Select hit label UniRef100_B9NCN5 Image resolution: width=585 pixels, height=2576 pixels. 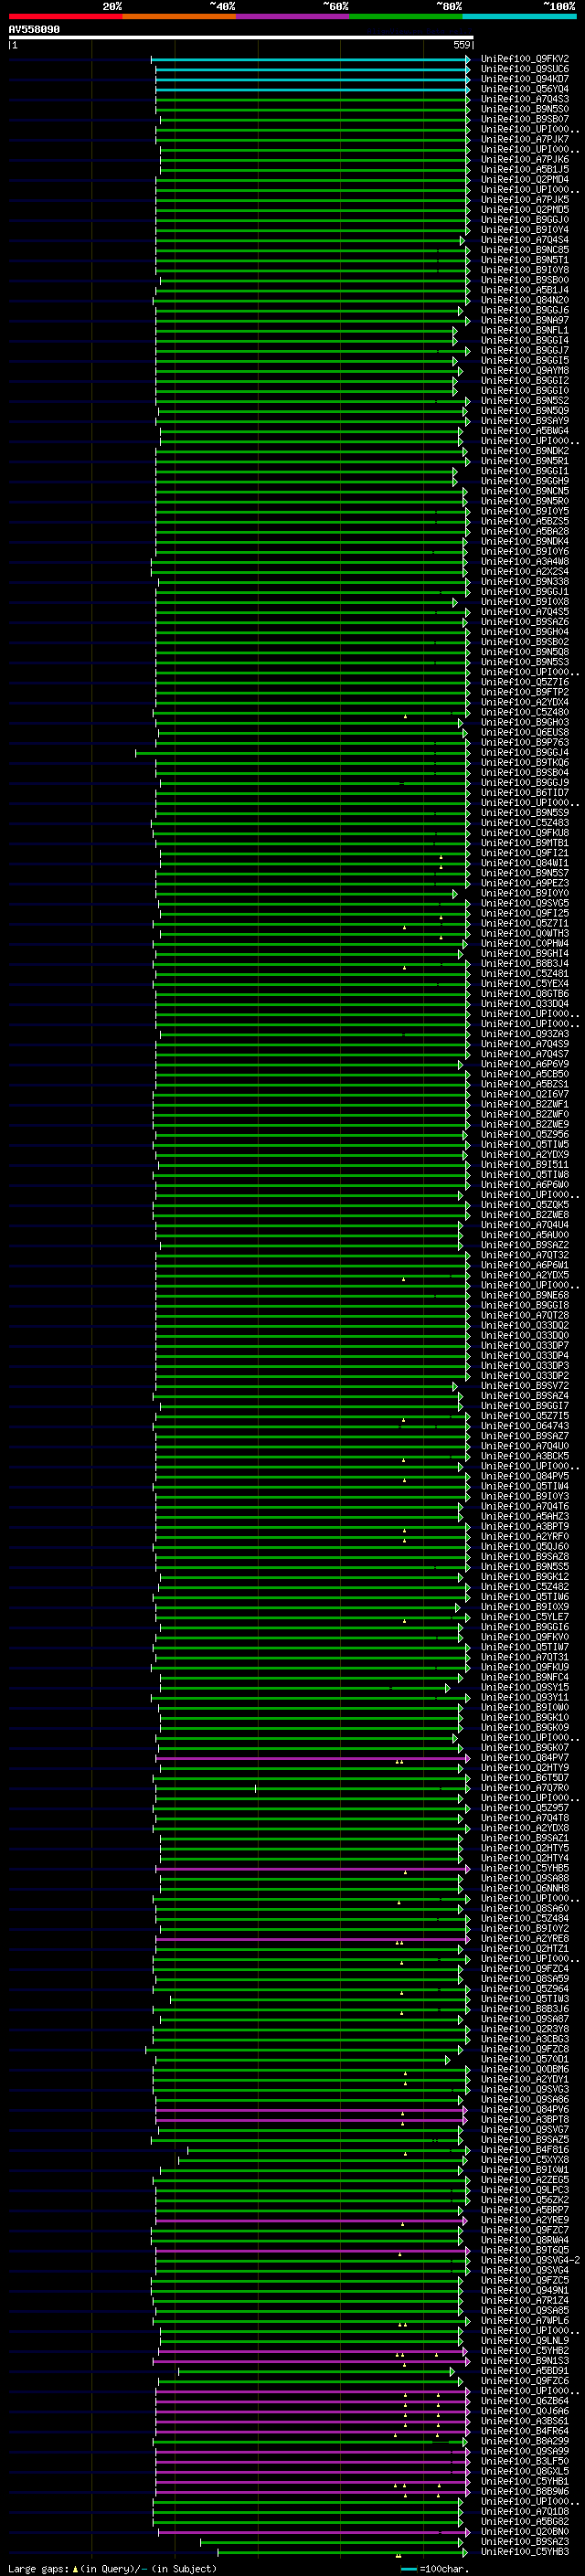525,491
